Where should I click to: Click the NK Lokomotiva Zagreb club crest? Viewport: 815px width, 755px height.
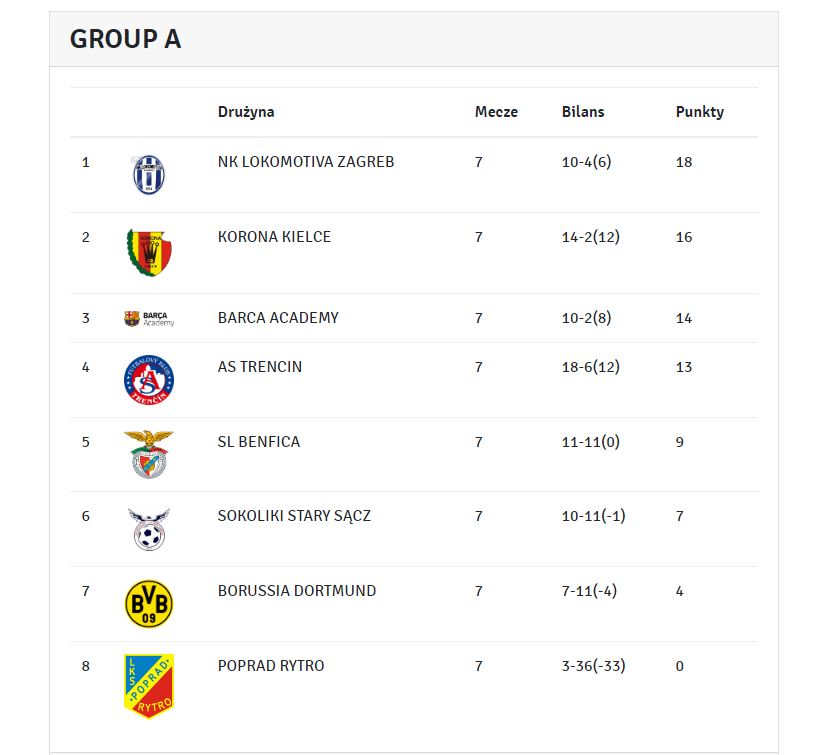149,175
